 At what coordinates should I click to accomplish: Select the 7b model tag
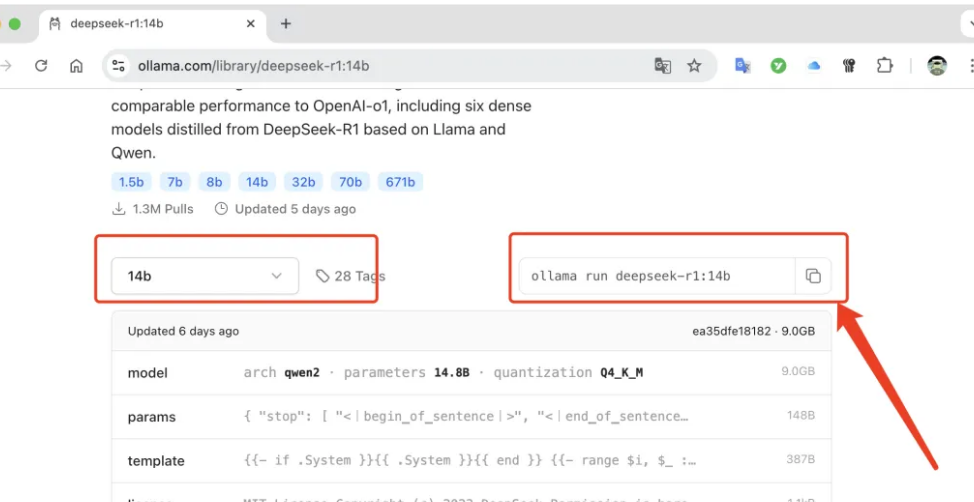tap(175, 182)
